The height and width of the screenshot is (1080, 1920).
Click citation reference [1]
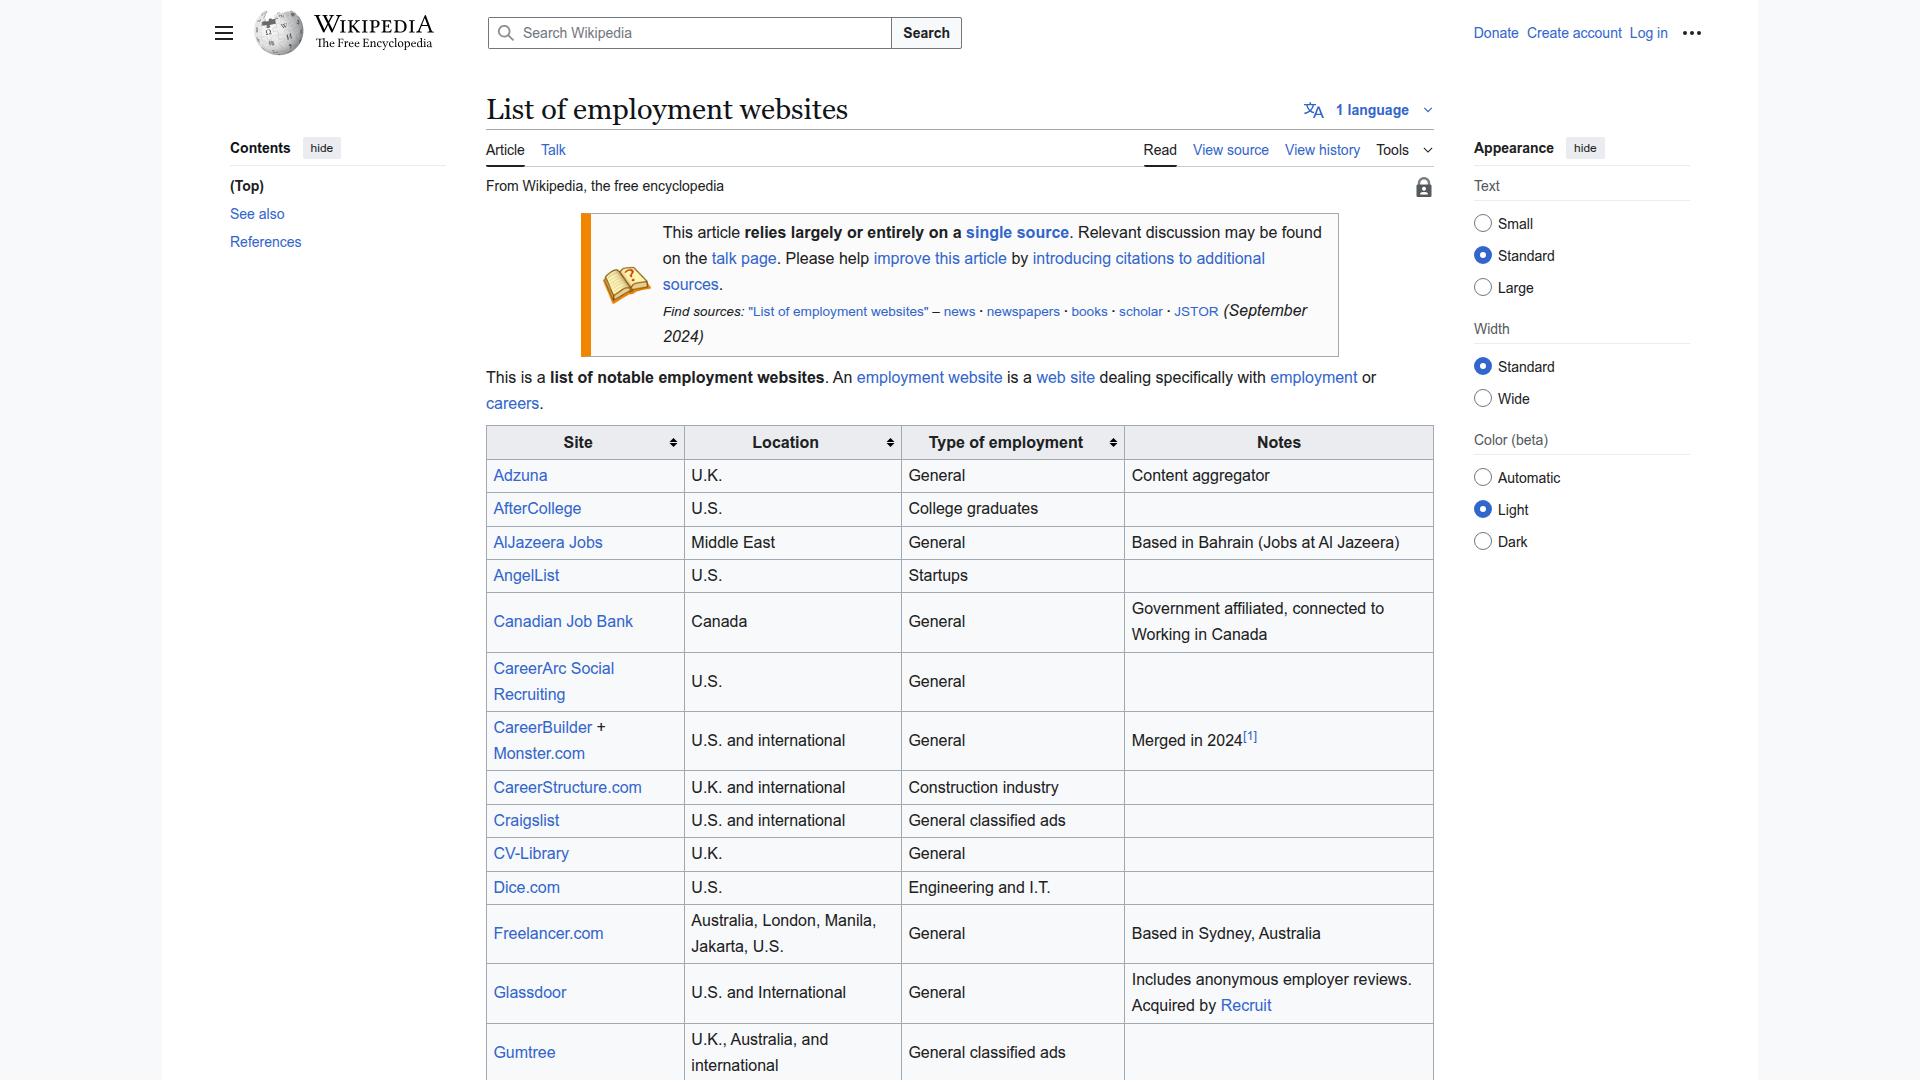click(x=1250, y=737)
